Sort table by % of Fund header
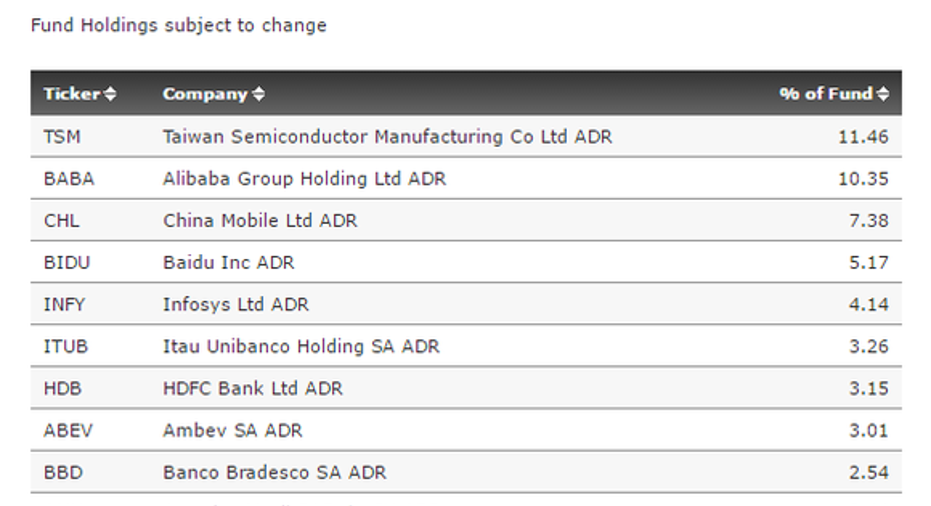Screen dimensions: 931x506 pyautogui.click(x=826, y=94)
